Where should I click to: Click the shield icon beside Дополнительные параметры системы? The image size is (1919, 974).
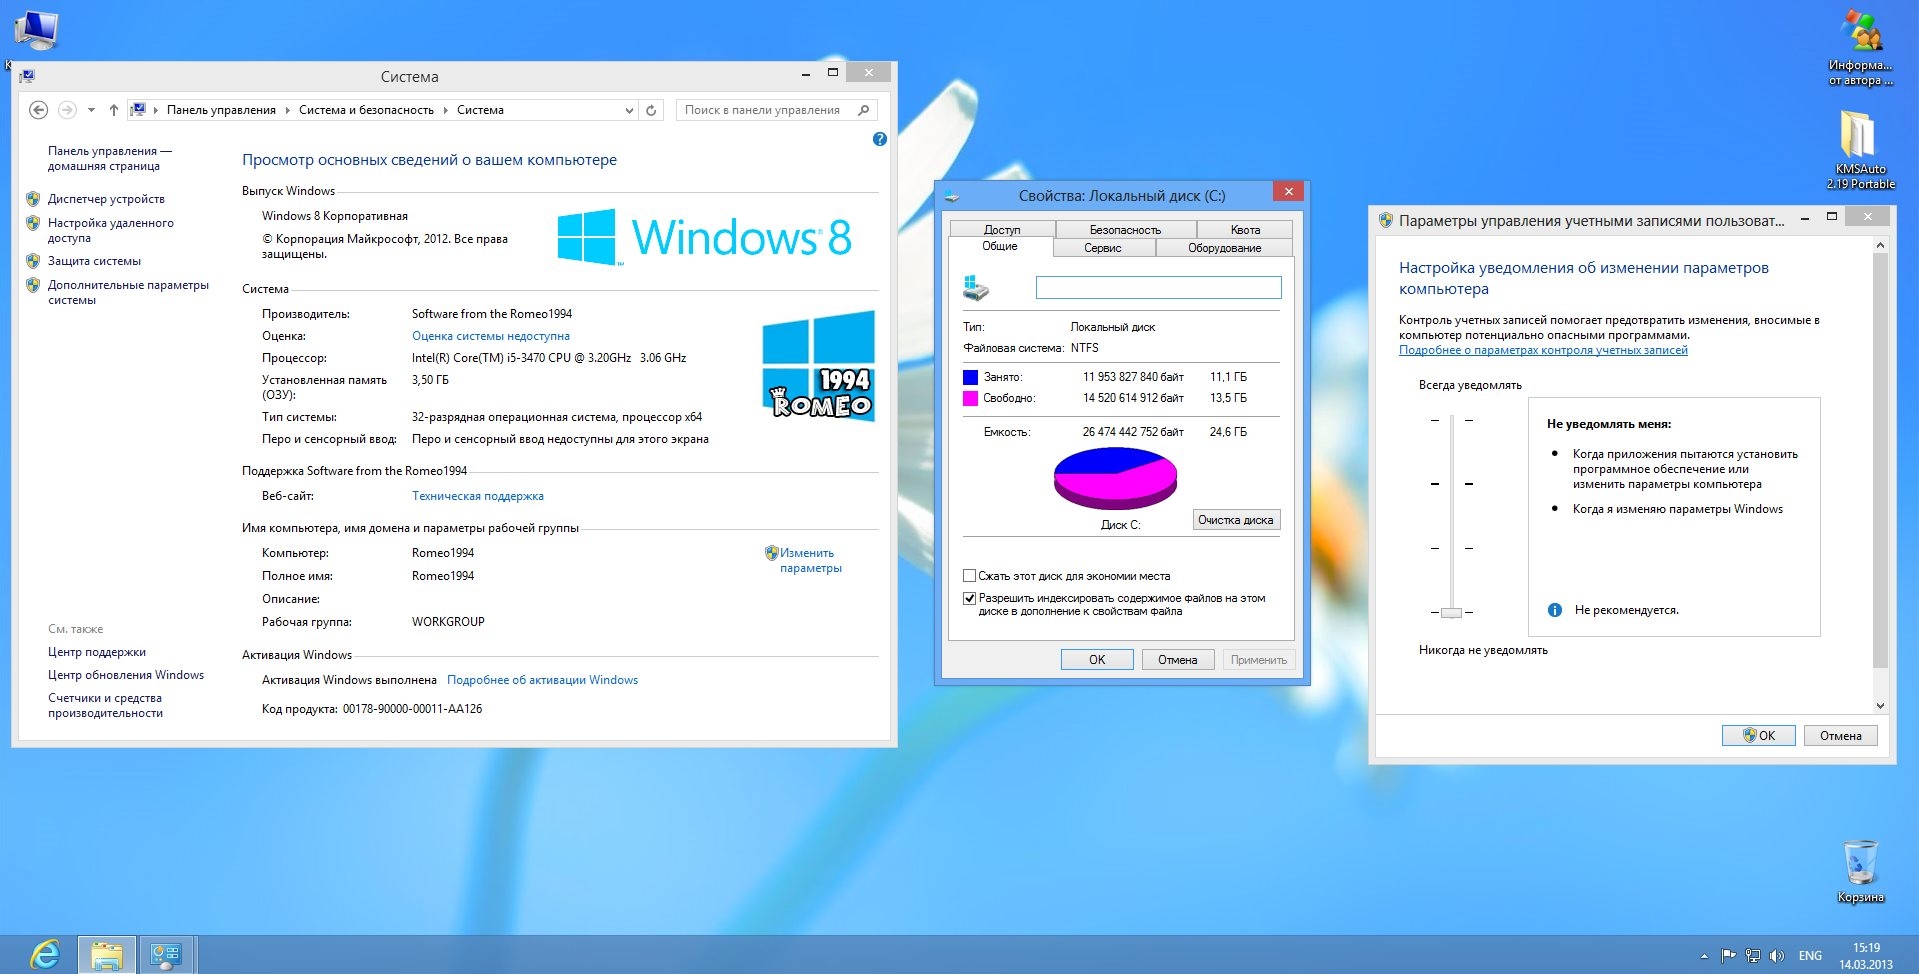[x=33, y=285]
